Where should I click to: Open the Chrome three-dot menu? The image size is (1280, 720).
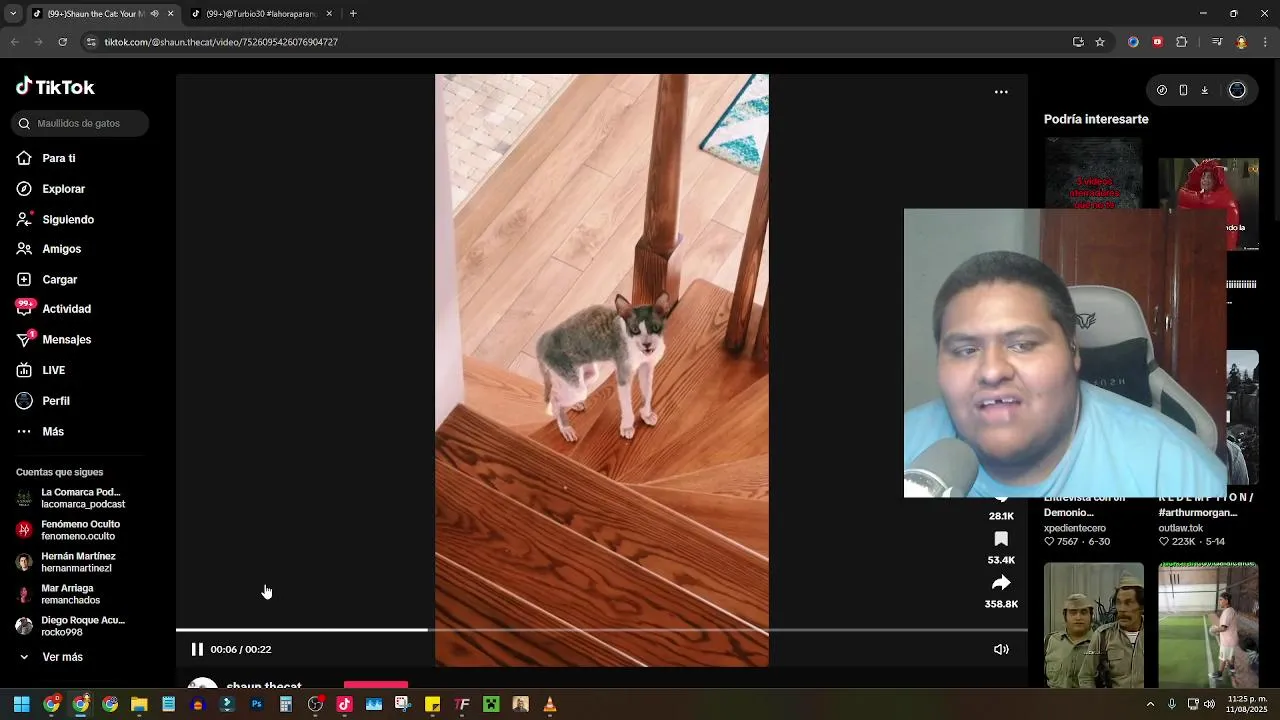pos(1265,42)
